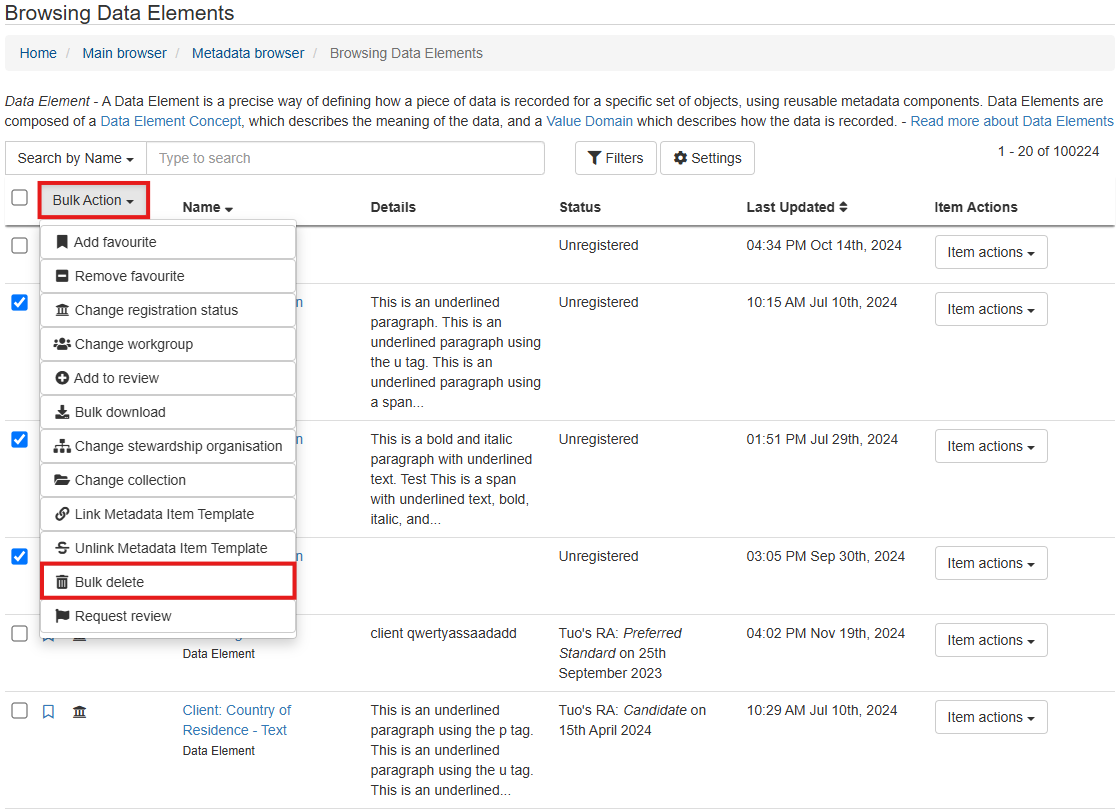The height and width of the screenshot is (810, 1117).
Task: Open the Search by Name dropdown
Action: (76, 158)
